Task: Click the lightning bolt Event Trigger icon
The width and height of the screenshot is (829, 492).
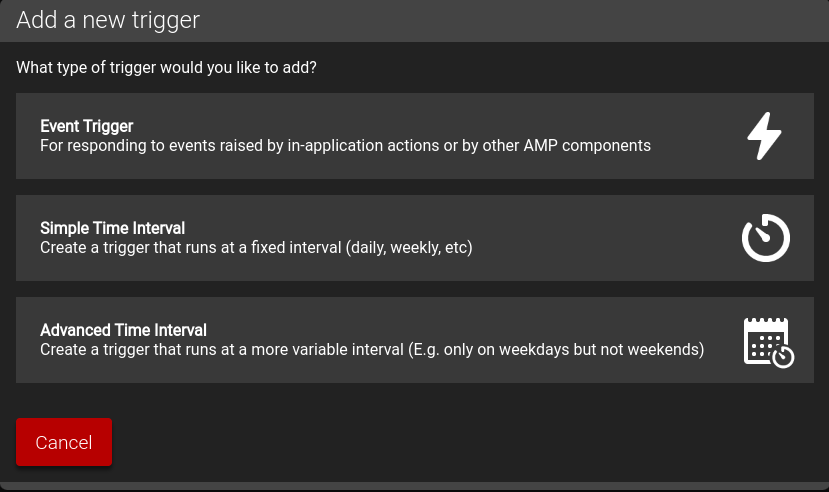Action: [765, 136]
